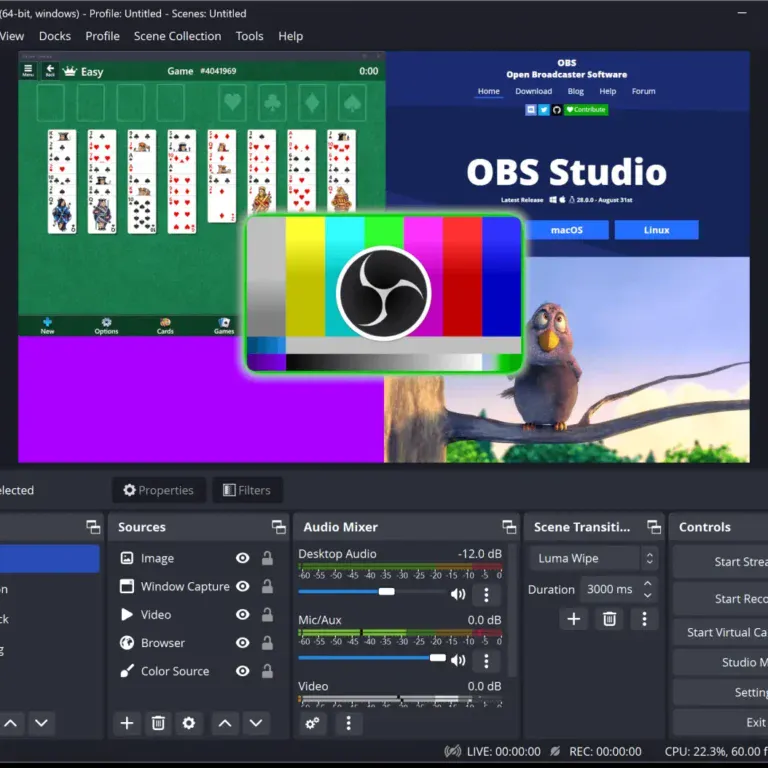The height and width of the screenshot is (768, 768).
Task: Increase transition Duration with stepper arrow
Action: click(648, 584)
